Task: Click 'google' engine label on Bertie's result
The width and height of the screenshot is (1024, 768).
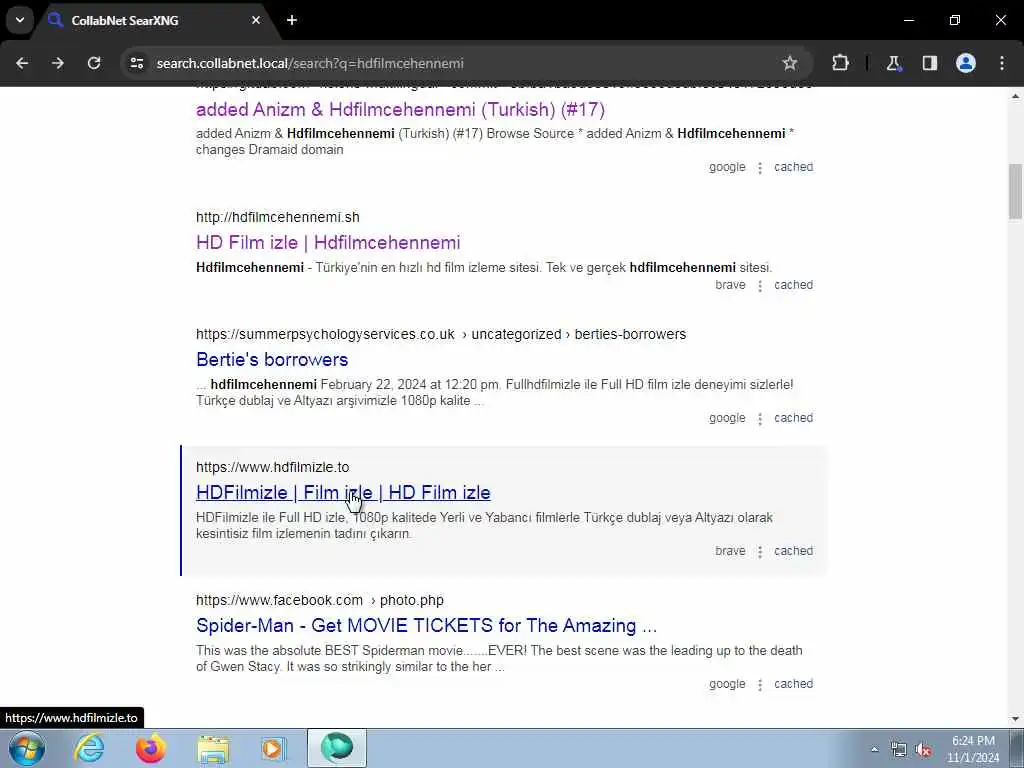Action: click(x=727, y=418)
